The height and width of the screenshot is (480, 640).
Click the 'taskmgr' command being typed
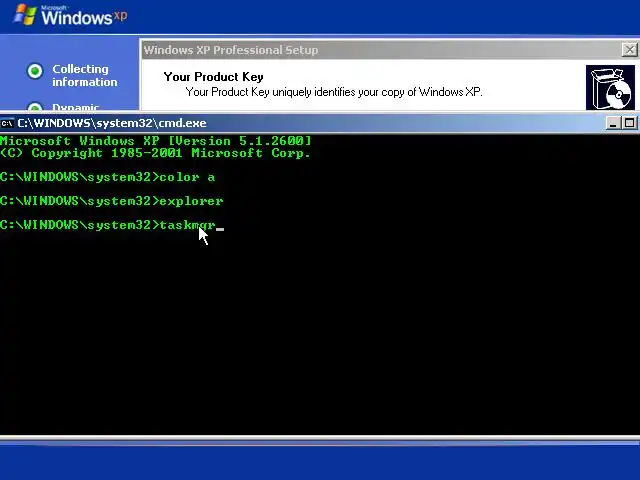(187, 225)
